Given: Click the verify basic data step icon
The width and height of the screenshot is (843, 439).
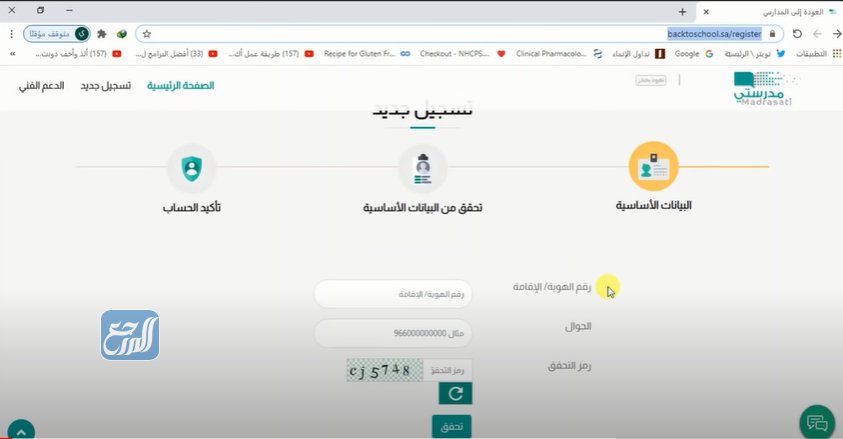Looking at the screenshot, I should pyautogui.click(x=423, y=168).
